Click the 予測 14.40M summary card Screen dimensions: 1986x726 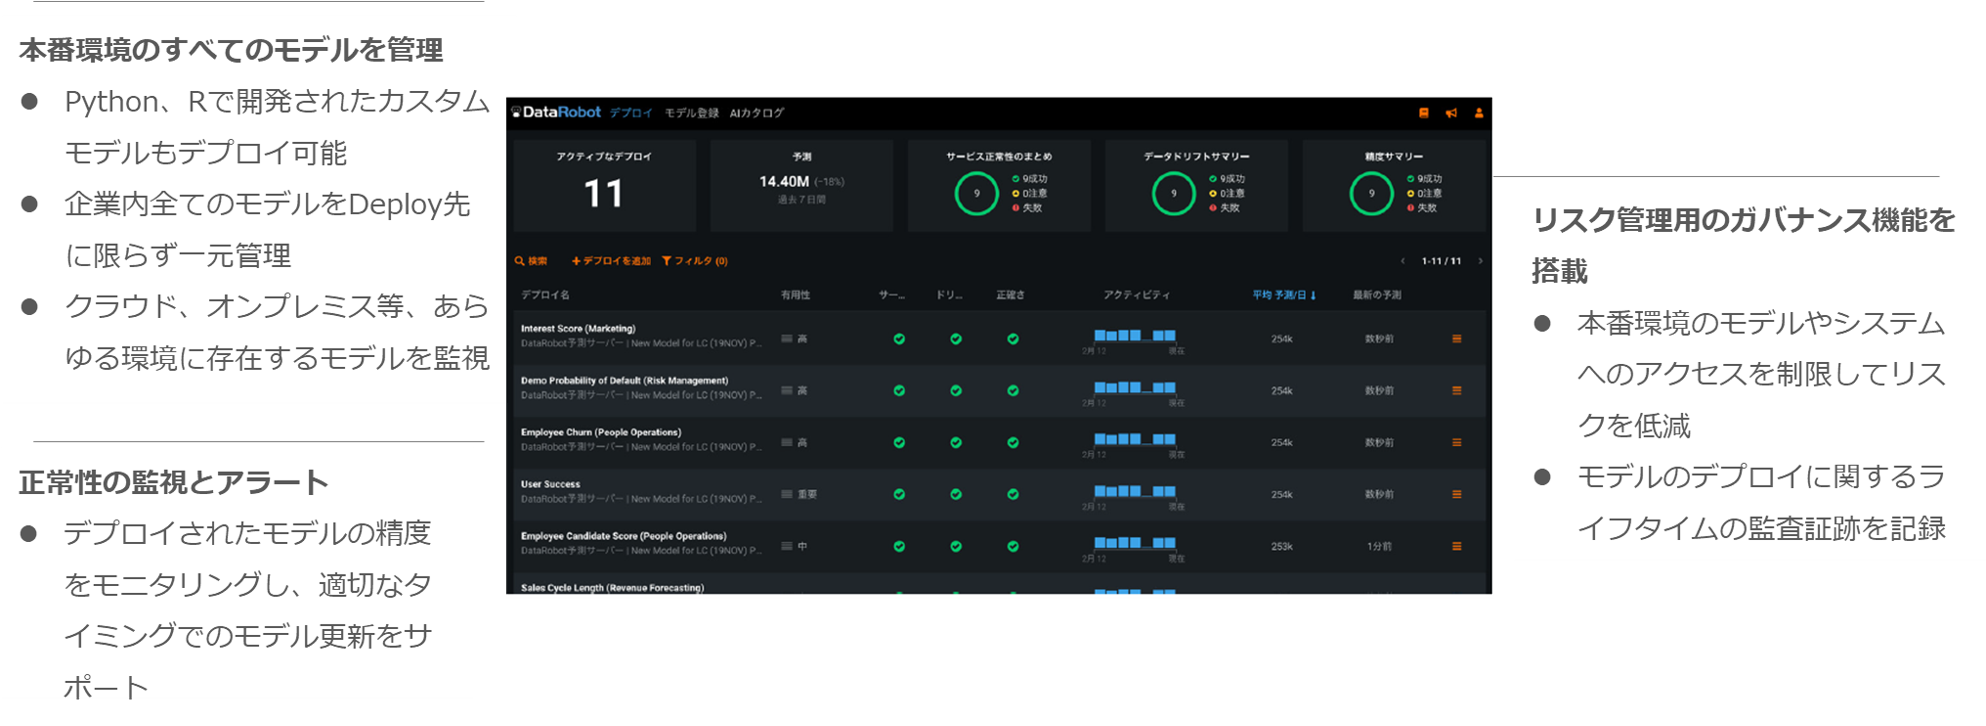tap(802, 185)
